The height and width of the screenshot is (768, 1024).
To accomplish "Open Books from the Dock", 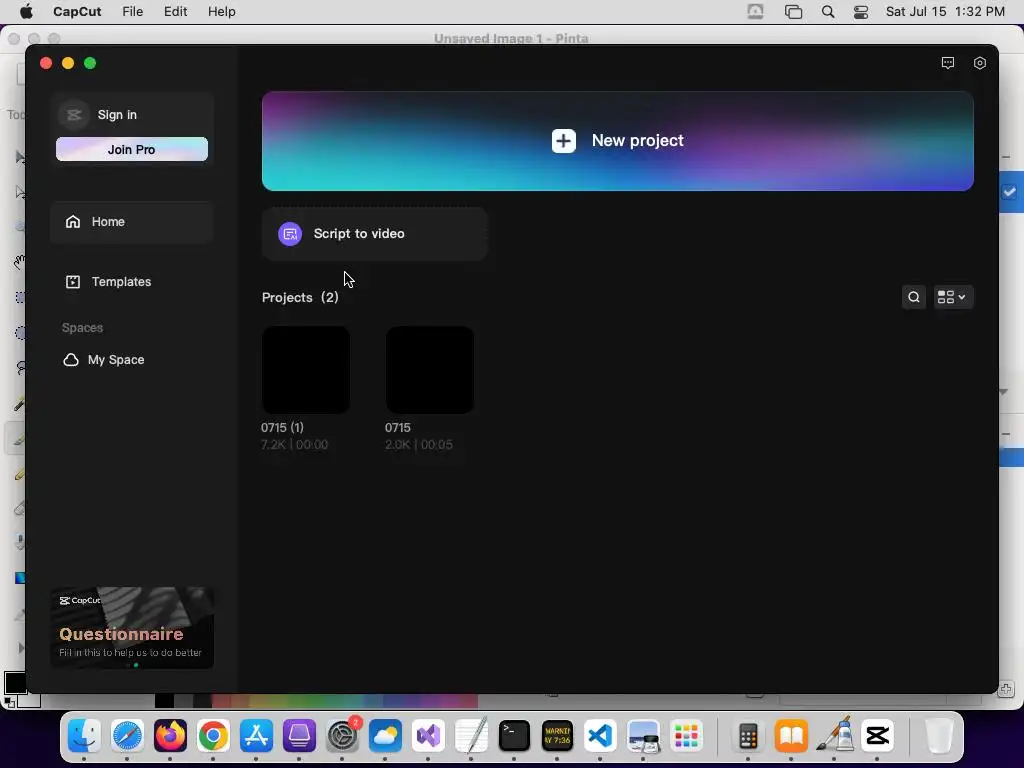I will tap(792, 736).
